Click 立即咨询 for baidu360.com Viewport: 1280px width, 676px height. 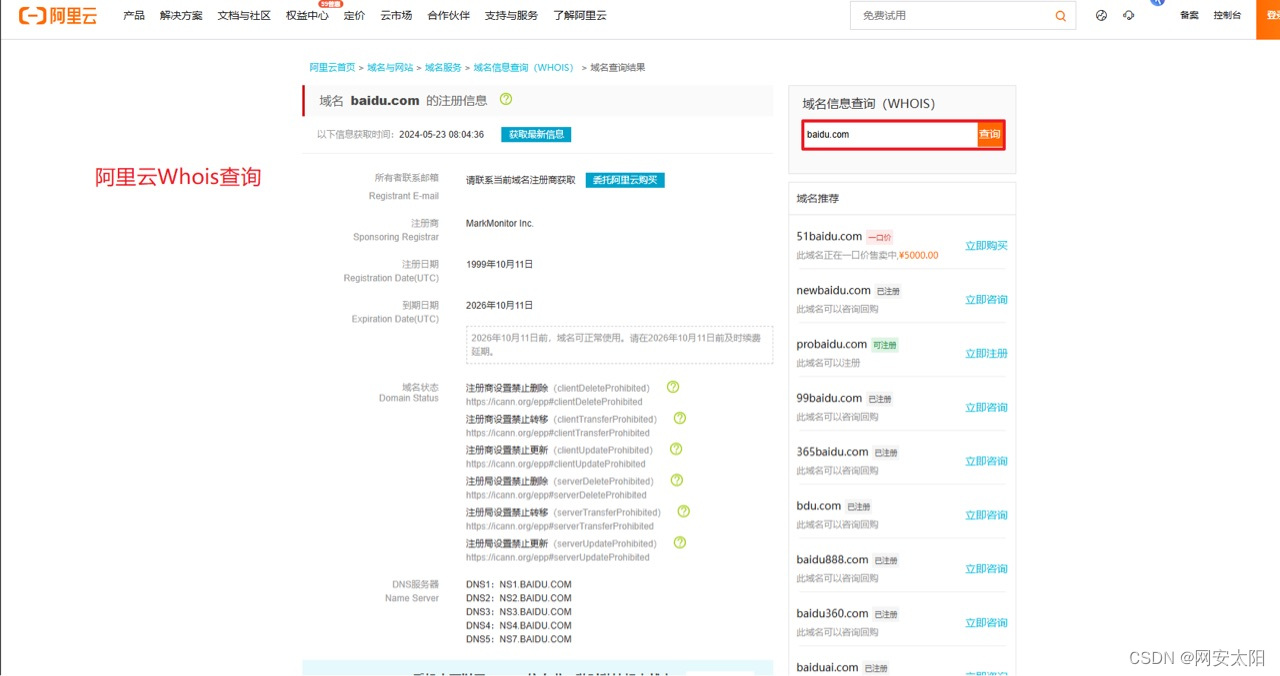point(986,623)
